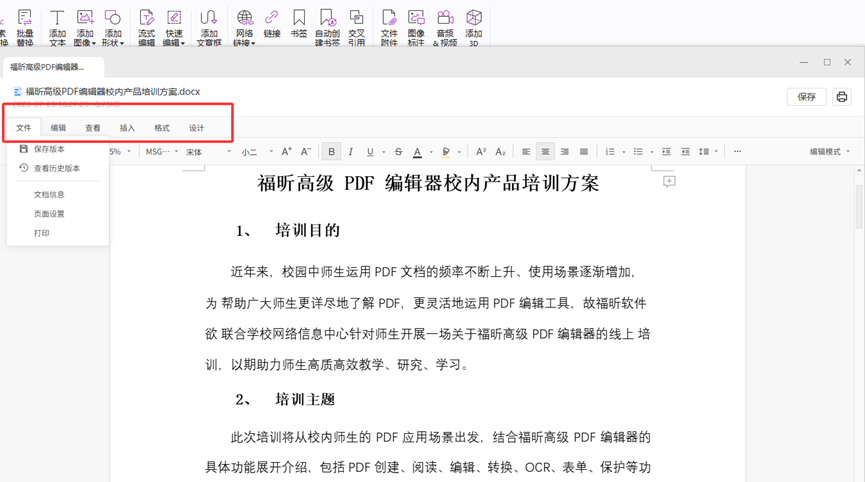Click the increase font size A+ icon
Screen dimensions: 865x482
(x=287, y=152)
